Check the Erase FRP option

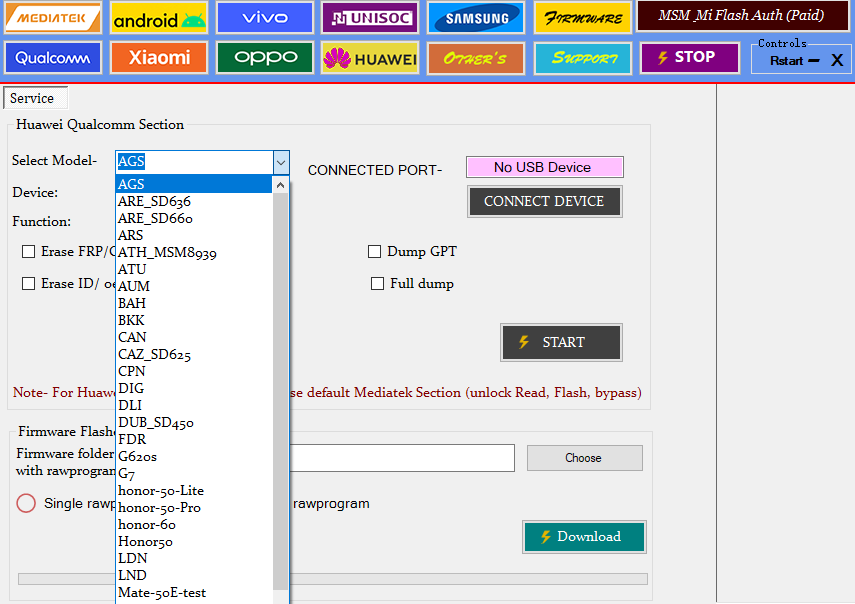(x=29, y=252)
